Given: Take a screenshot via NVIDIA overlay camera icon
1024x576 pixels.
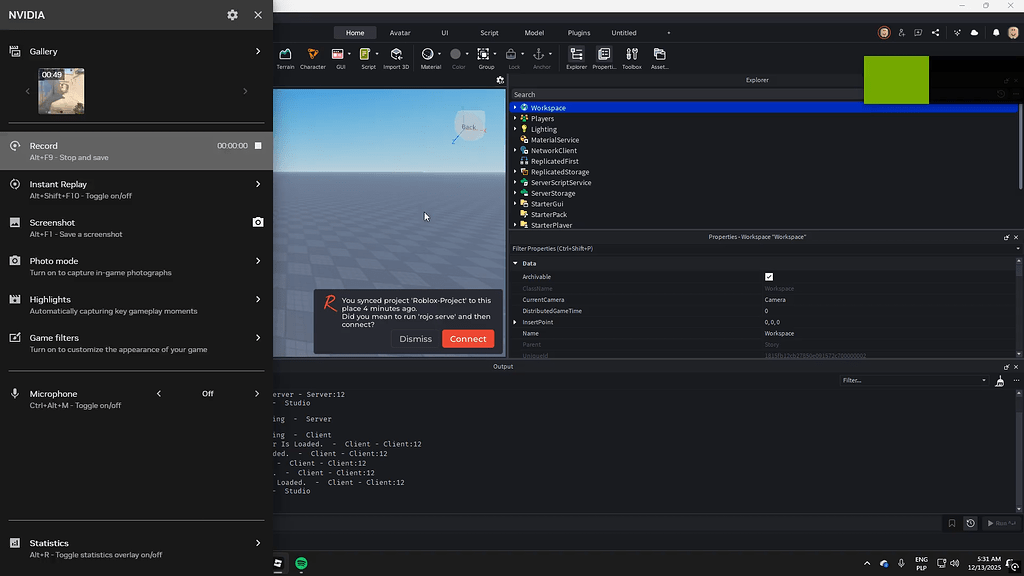Looking at the screenshot, I should [258, 222].
